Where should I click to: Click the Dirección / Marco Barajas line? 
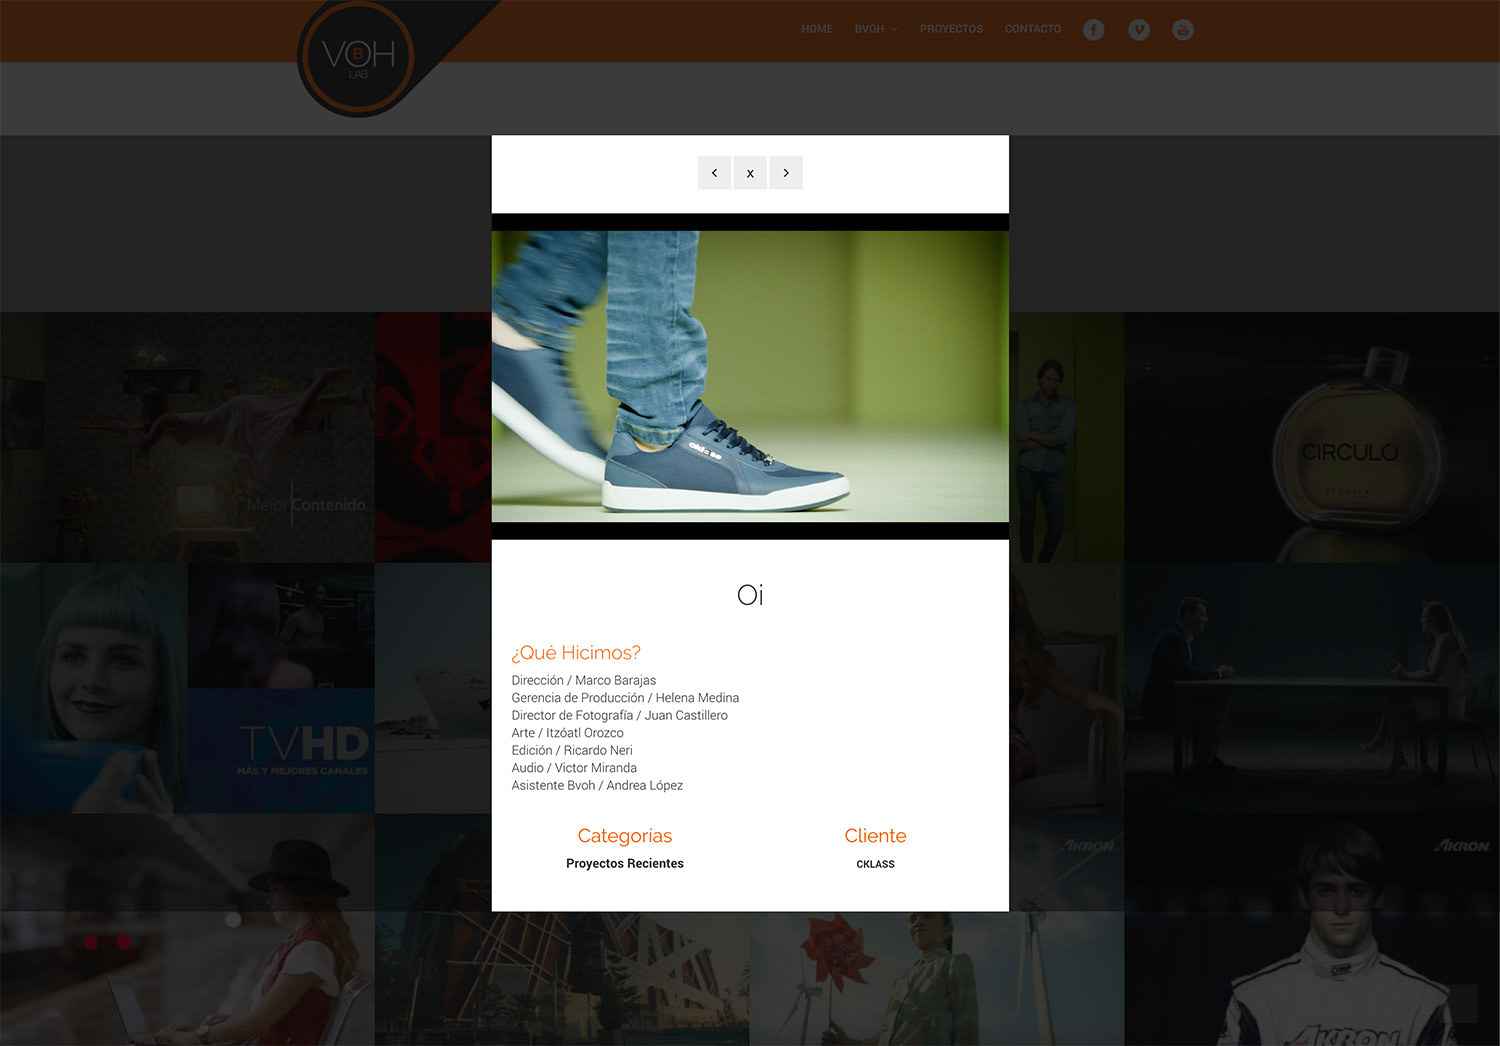tap(584, 680)
